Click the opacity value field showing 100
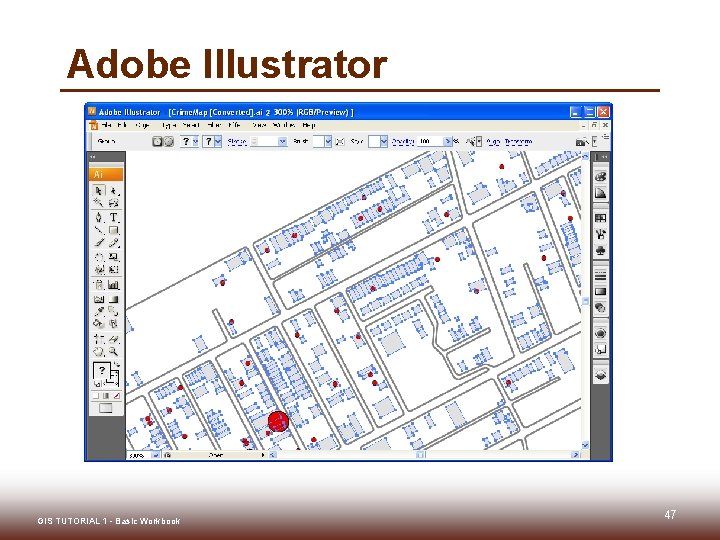720x540 pixels. click(431, 141)
